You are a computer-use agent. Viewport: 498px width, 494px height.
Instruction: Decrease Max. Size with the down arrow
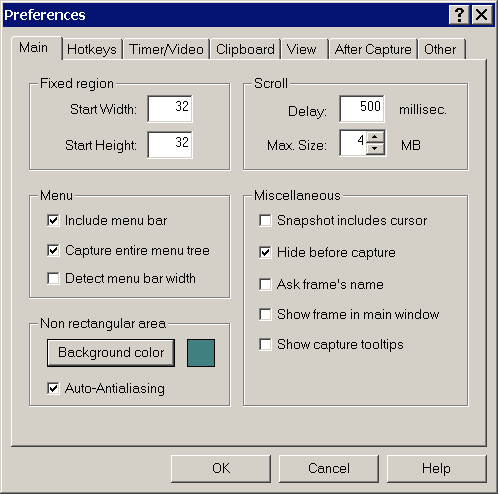coord(375,148)
